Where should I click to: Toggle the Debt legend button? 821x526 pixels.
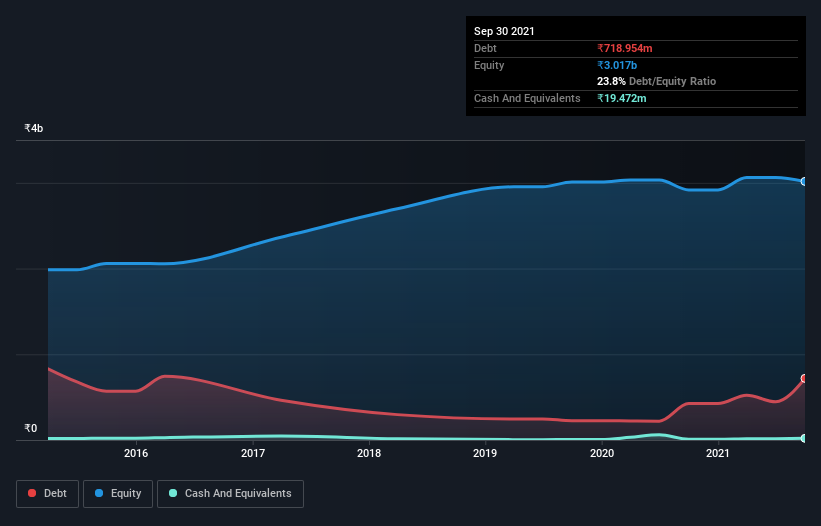[47, 494]
